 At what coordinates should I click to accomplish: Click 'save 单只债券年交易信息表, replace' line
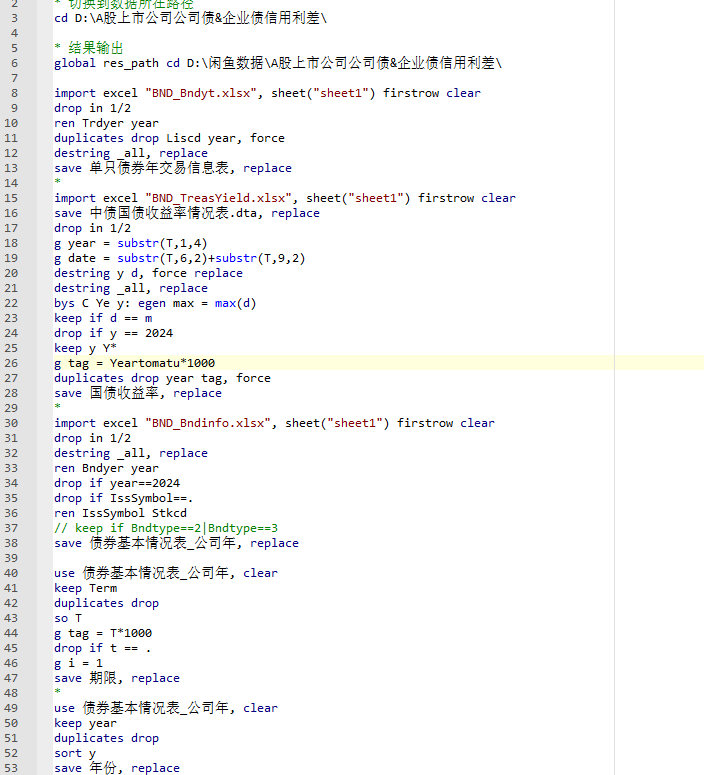pos(173,168)
